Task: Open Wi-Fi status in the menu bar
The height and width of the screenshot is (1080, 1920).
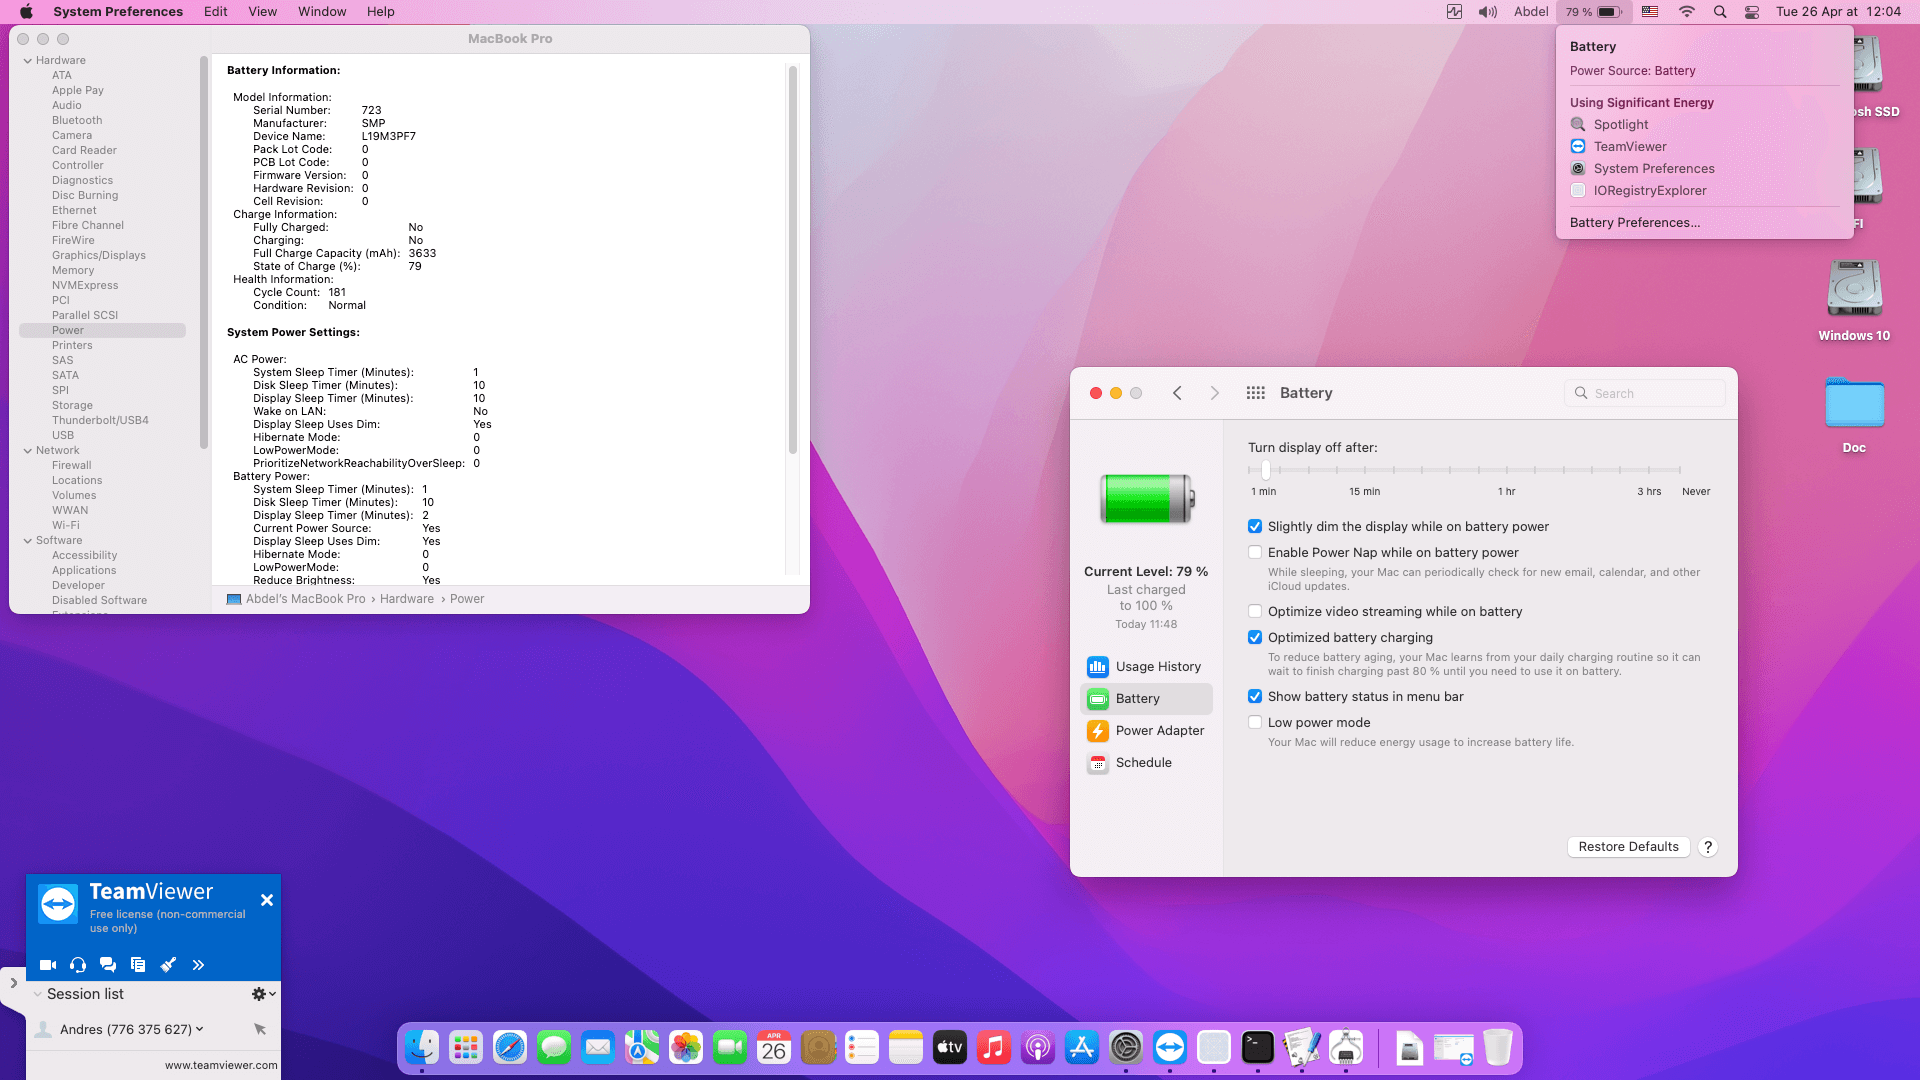Action: tap(1686, 12)
